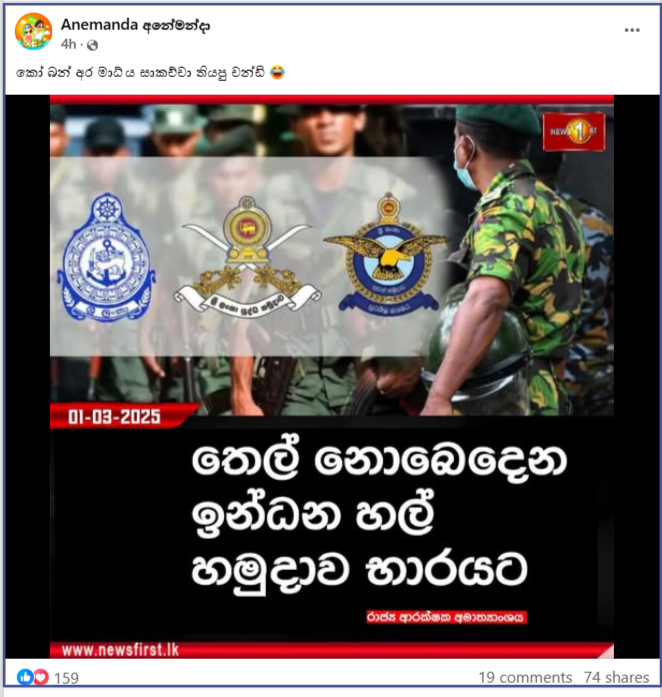Click the Anemanda page name link
Viewport: 662px width, 697px height.
point(135,25)
